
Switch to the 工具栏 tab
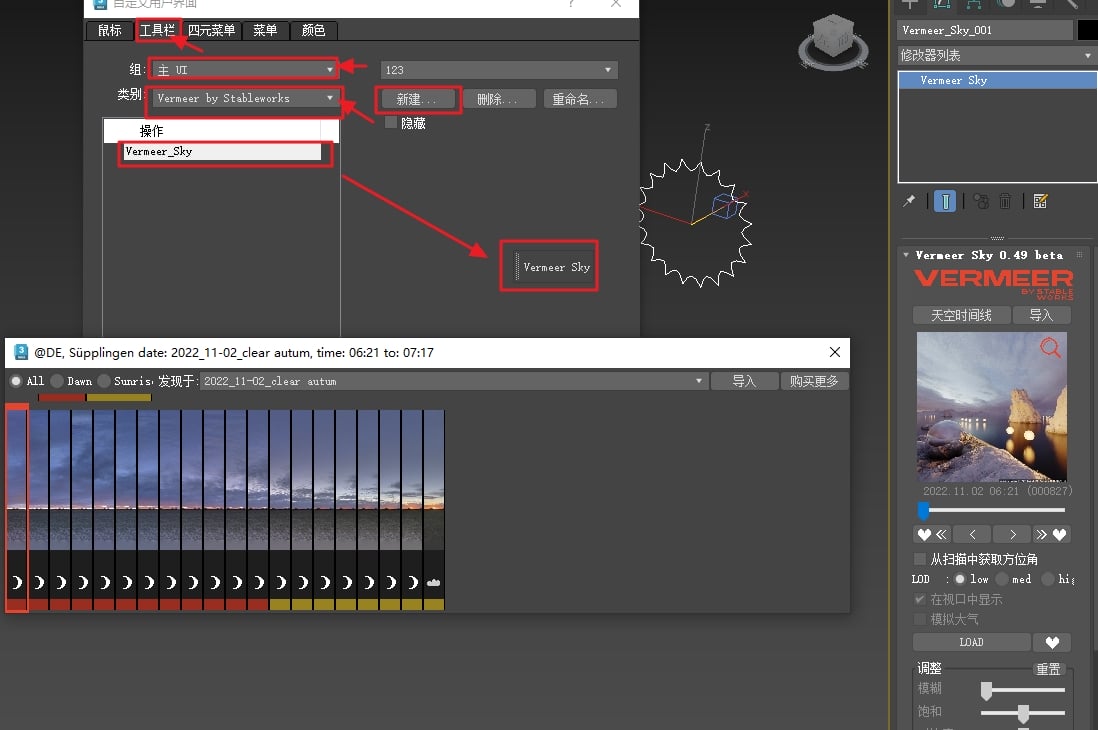point(157,30)
